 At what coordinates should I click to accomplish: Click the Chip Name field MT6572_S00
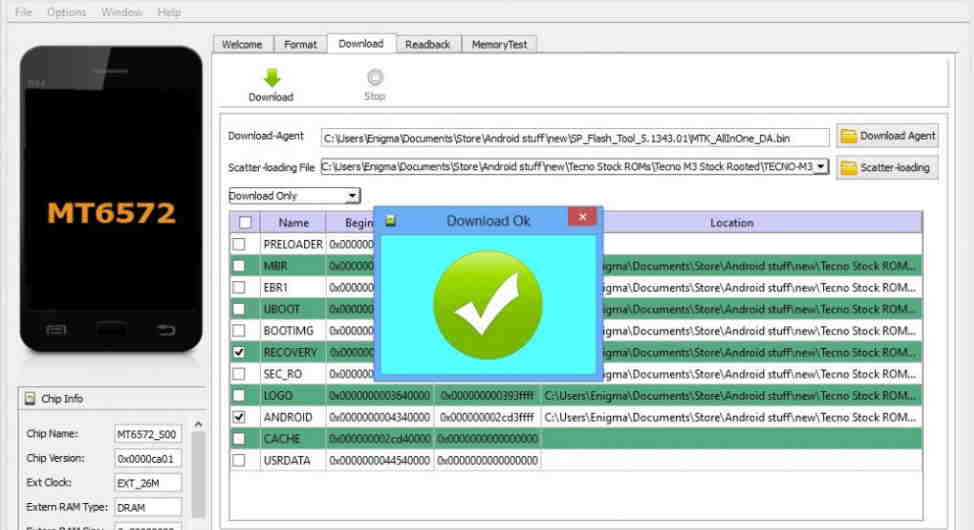[x=148, y=434]
